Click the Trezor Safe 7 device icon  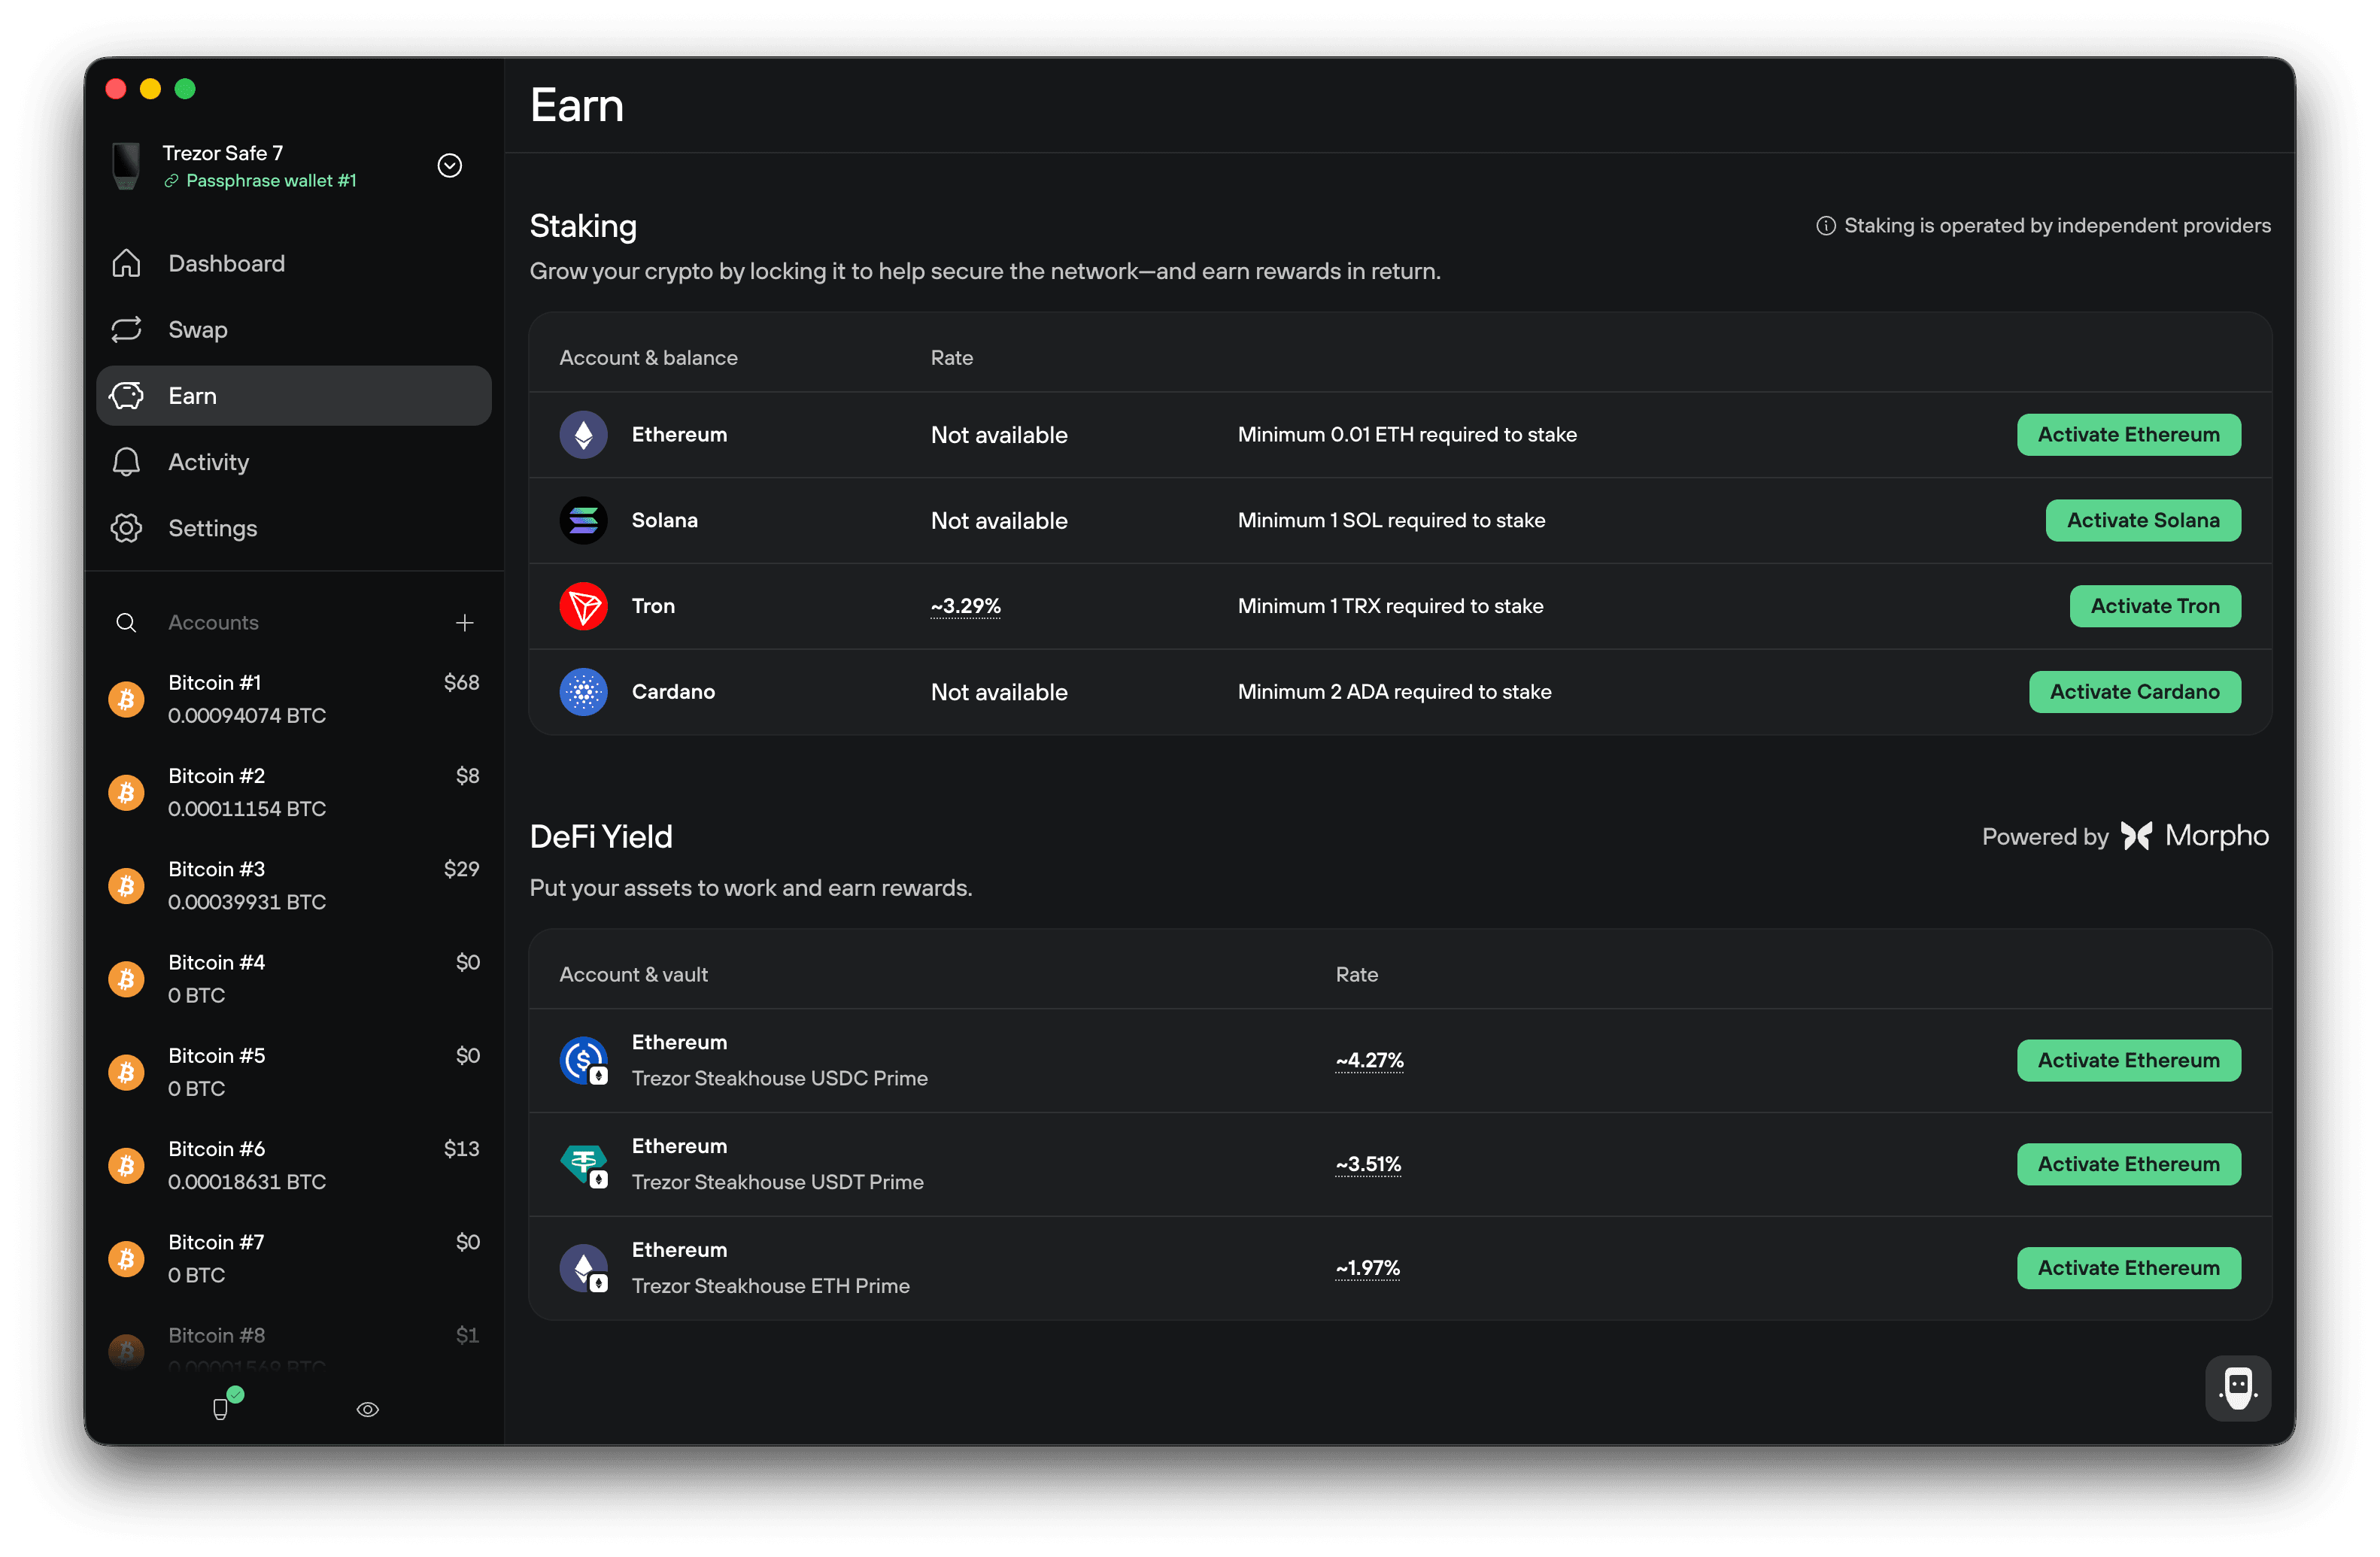[126, 165]
